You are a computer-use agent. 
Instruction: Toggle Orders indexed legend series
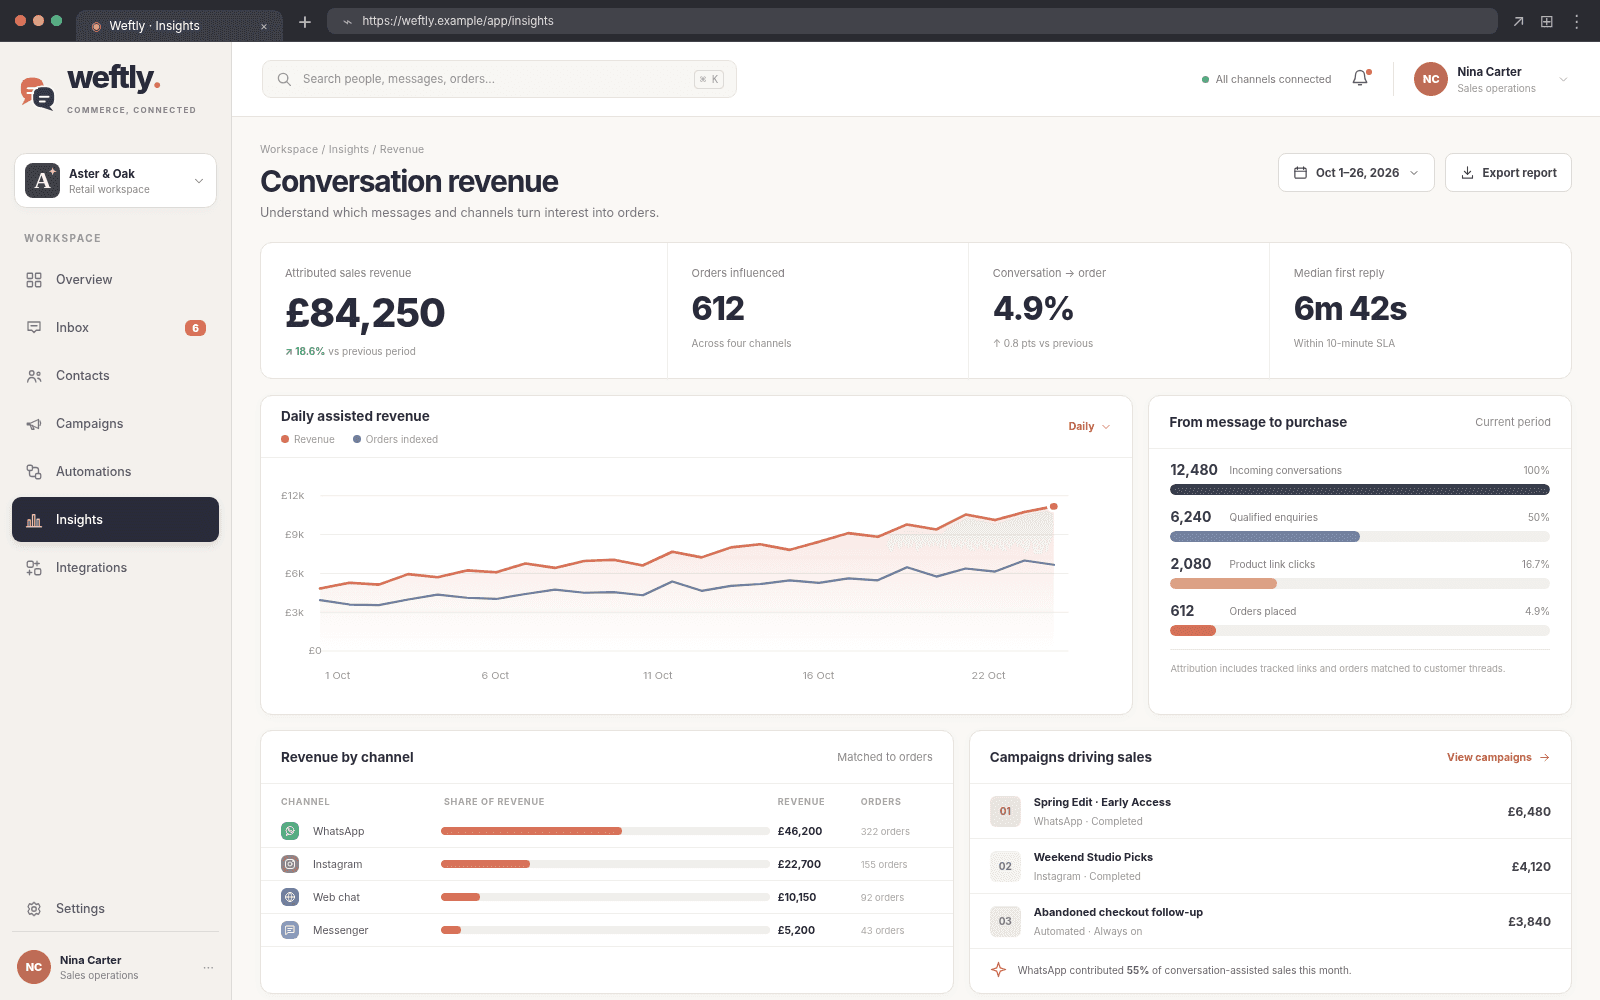(x=395, y=440)
